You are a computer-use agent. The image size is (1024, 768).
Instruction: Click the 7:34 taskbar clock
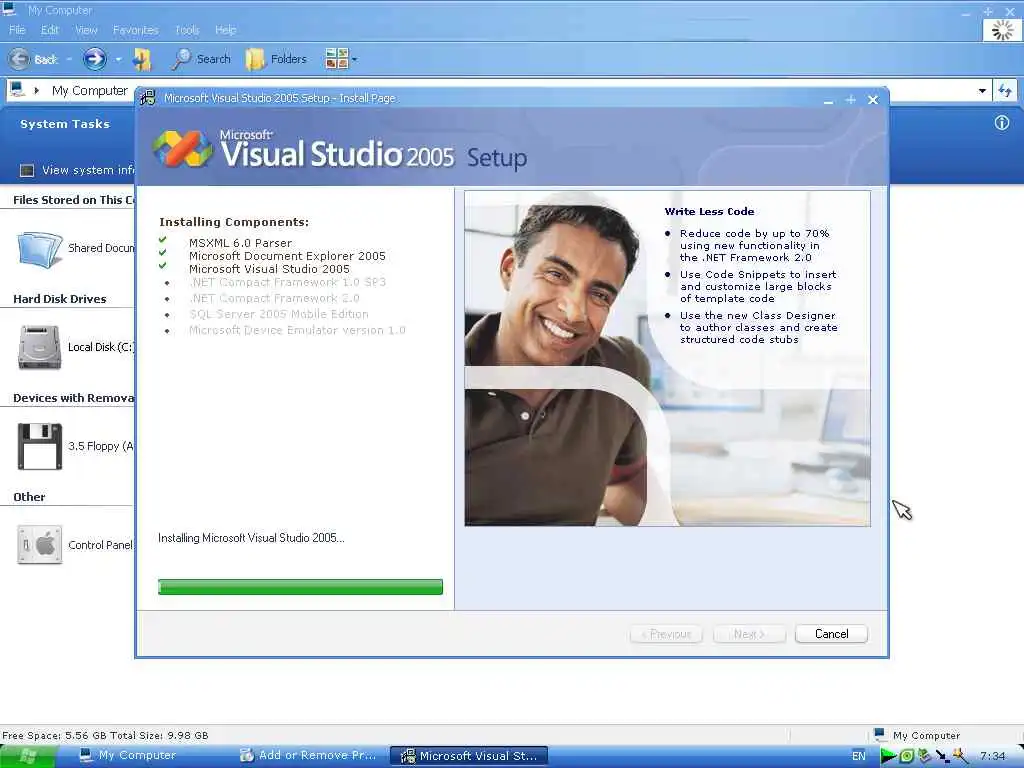coord(993,756)
